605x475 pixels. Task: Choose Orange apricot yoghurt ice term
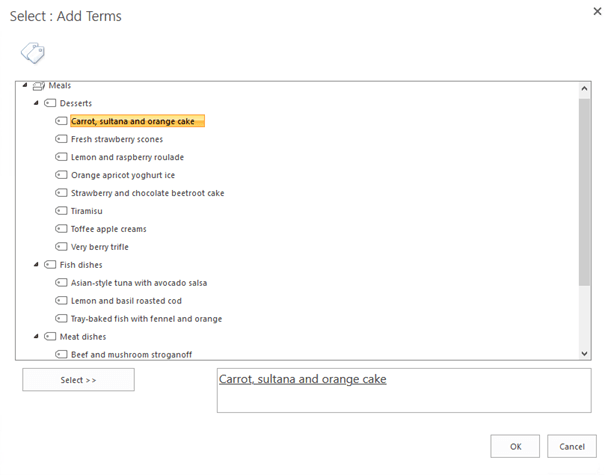(x=123, y=175)
